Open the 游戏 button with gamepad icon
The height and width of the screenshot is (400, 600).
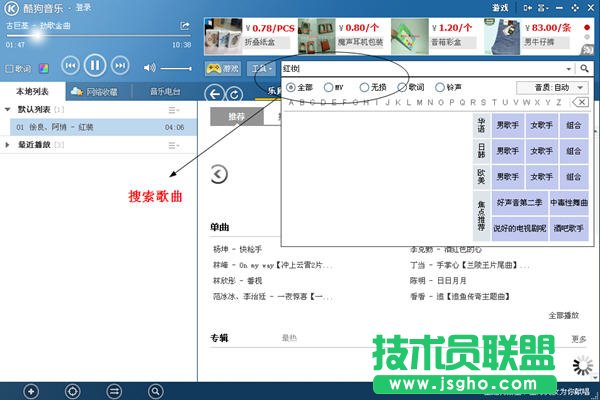[x=223, y=69]
